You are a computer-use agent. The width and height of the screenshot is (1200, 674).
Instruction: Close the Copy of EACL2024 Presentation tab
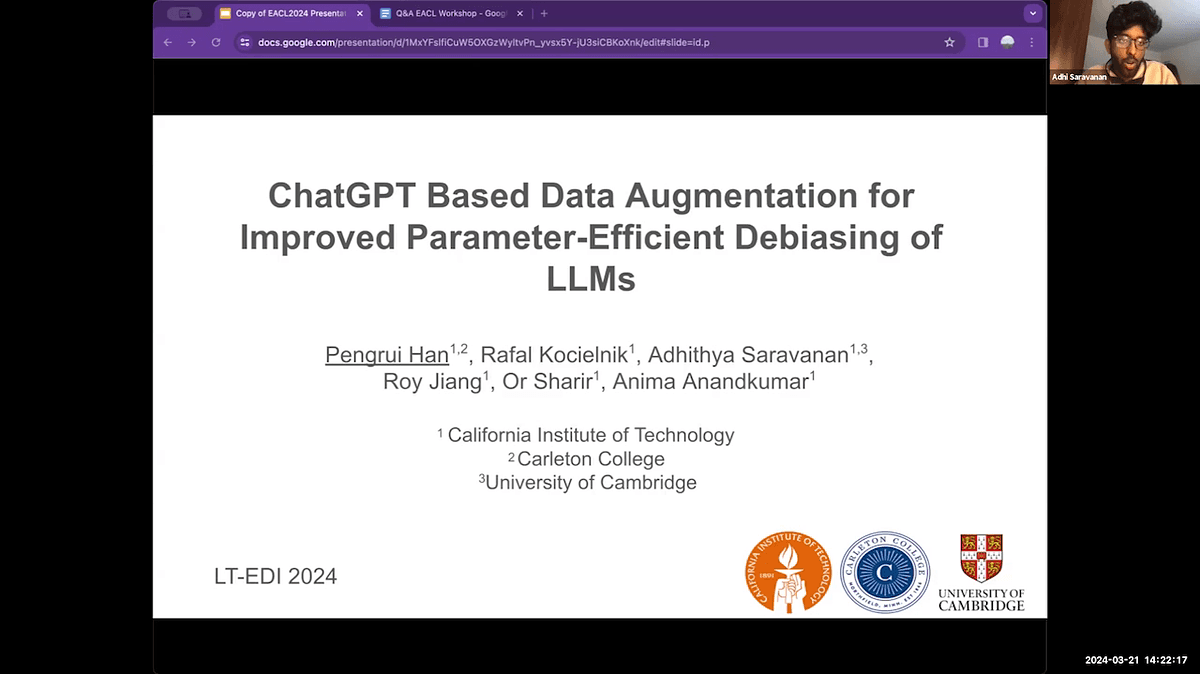(360, 14)
